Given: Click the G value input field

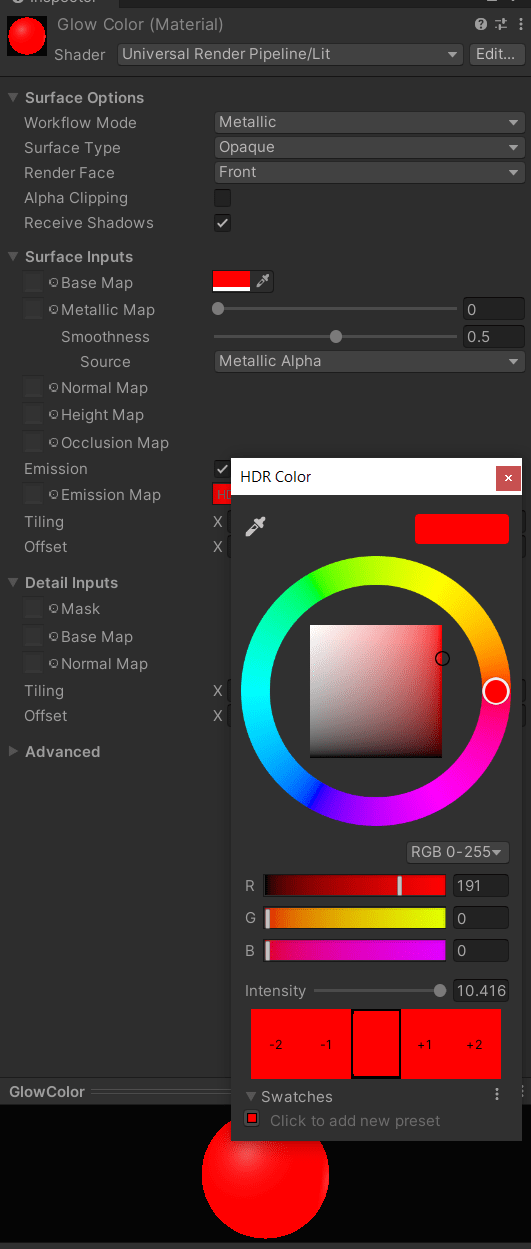Looking at the screenshot, I should click(481, 918).
